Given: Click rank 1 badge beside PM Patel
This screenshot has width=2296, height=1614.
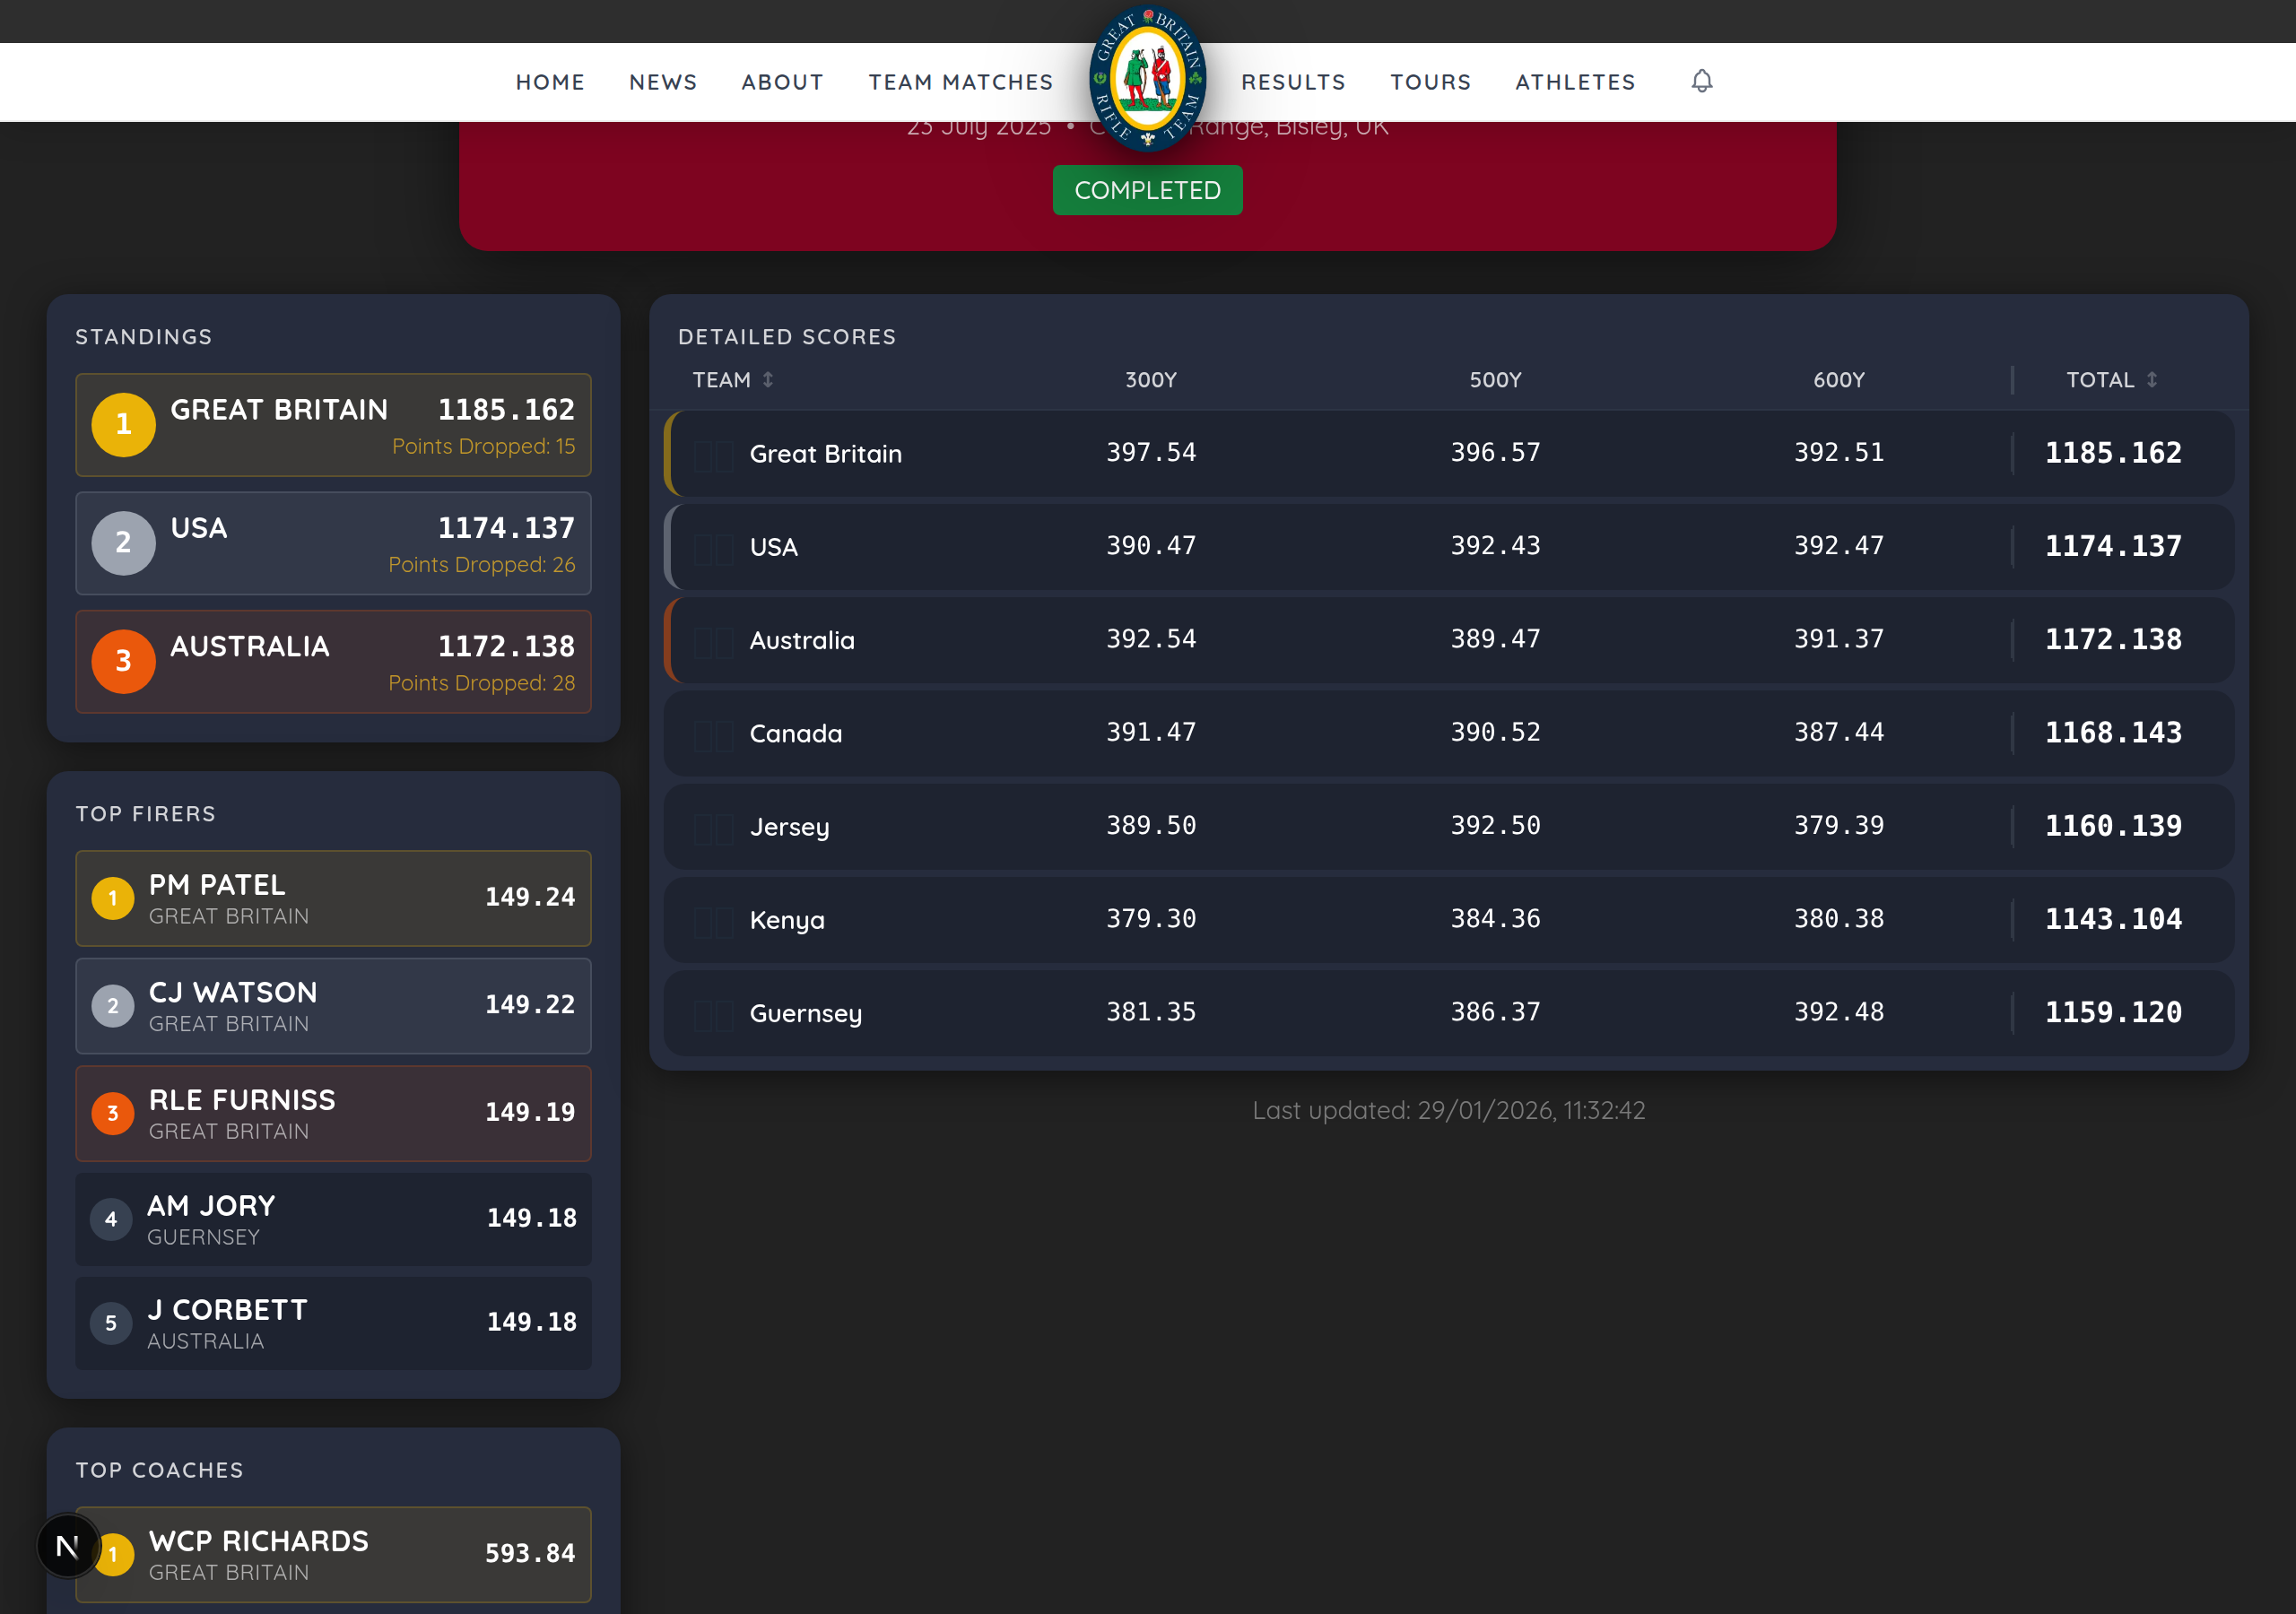Looking at the screenshot, I should coord(113,898).
